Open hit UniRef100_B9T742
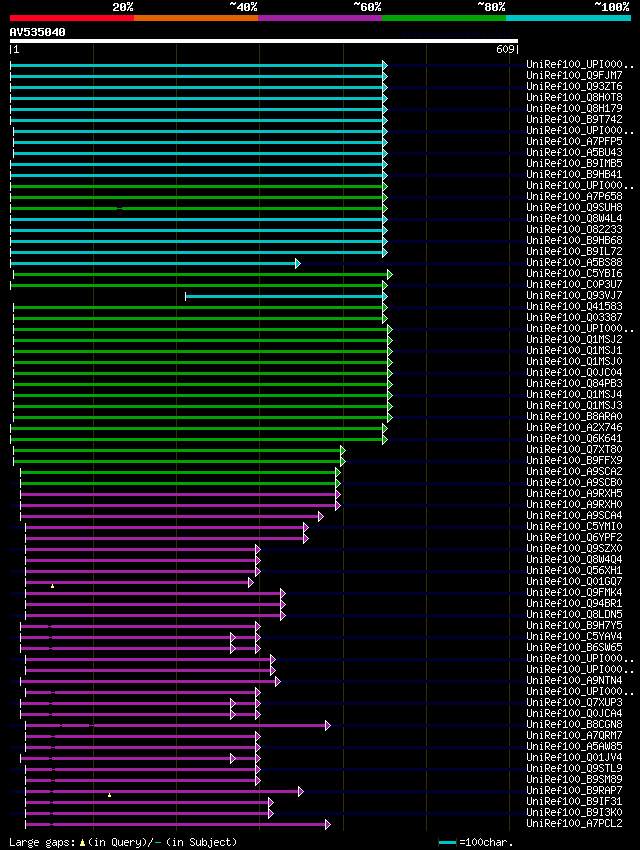Screen dimensions: 640x850 point(574,119)
